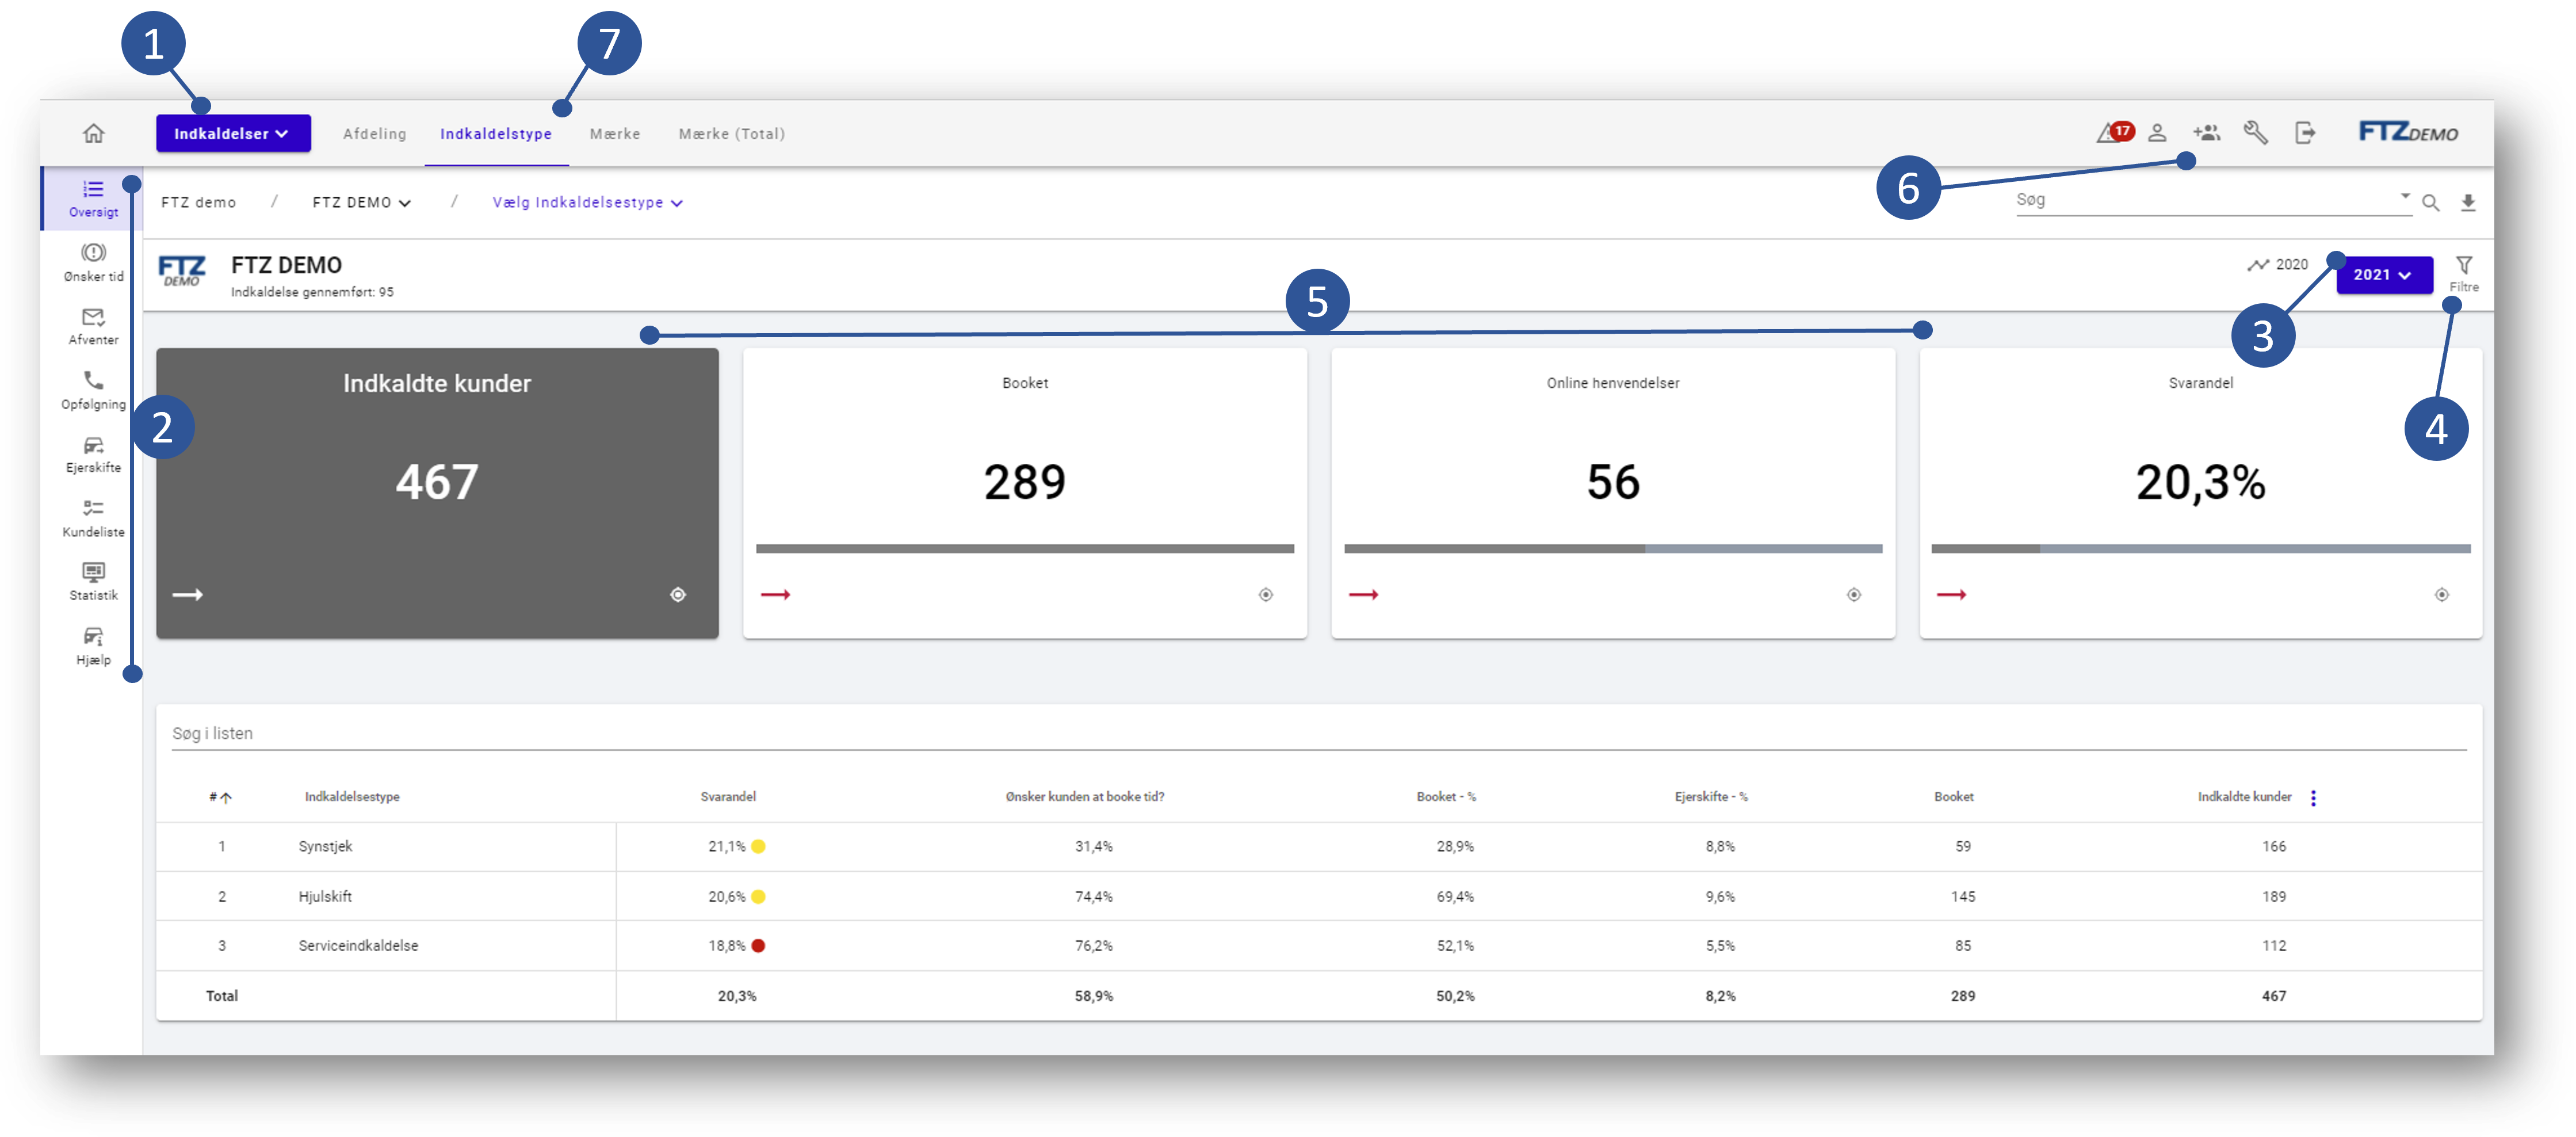Viewport: 2576px width, 1137px height.
Task: Click the search magnifier icon
Action: pyautogui.click(x=2430, y=203)
